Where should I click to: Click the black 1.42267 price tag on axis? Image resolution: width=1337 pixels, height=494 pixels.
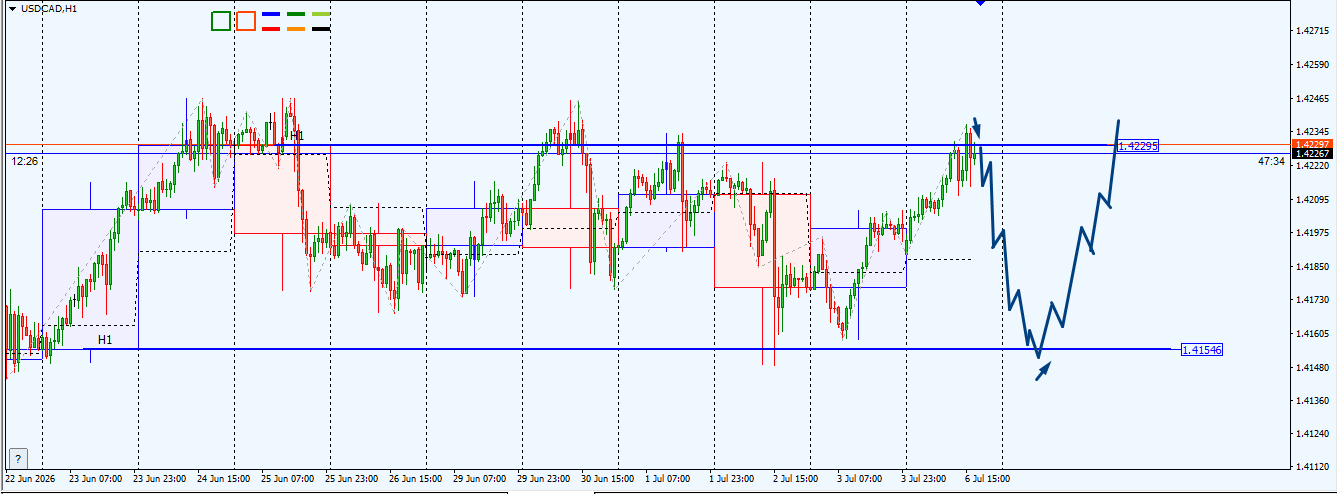point(1311,154)
